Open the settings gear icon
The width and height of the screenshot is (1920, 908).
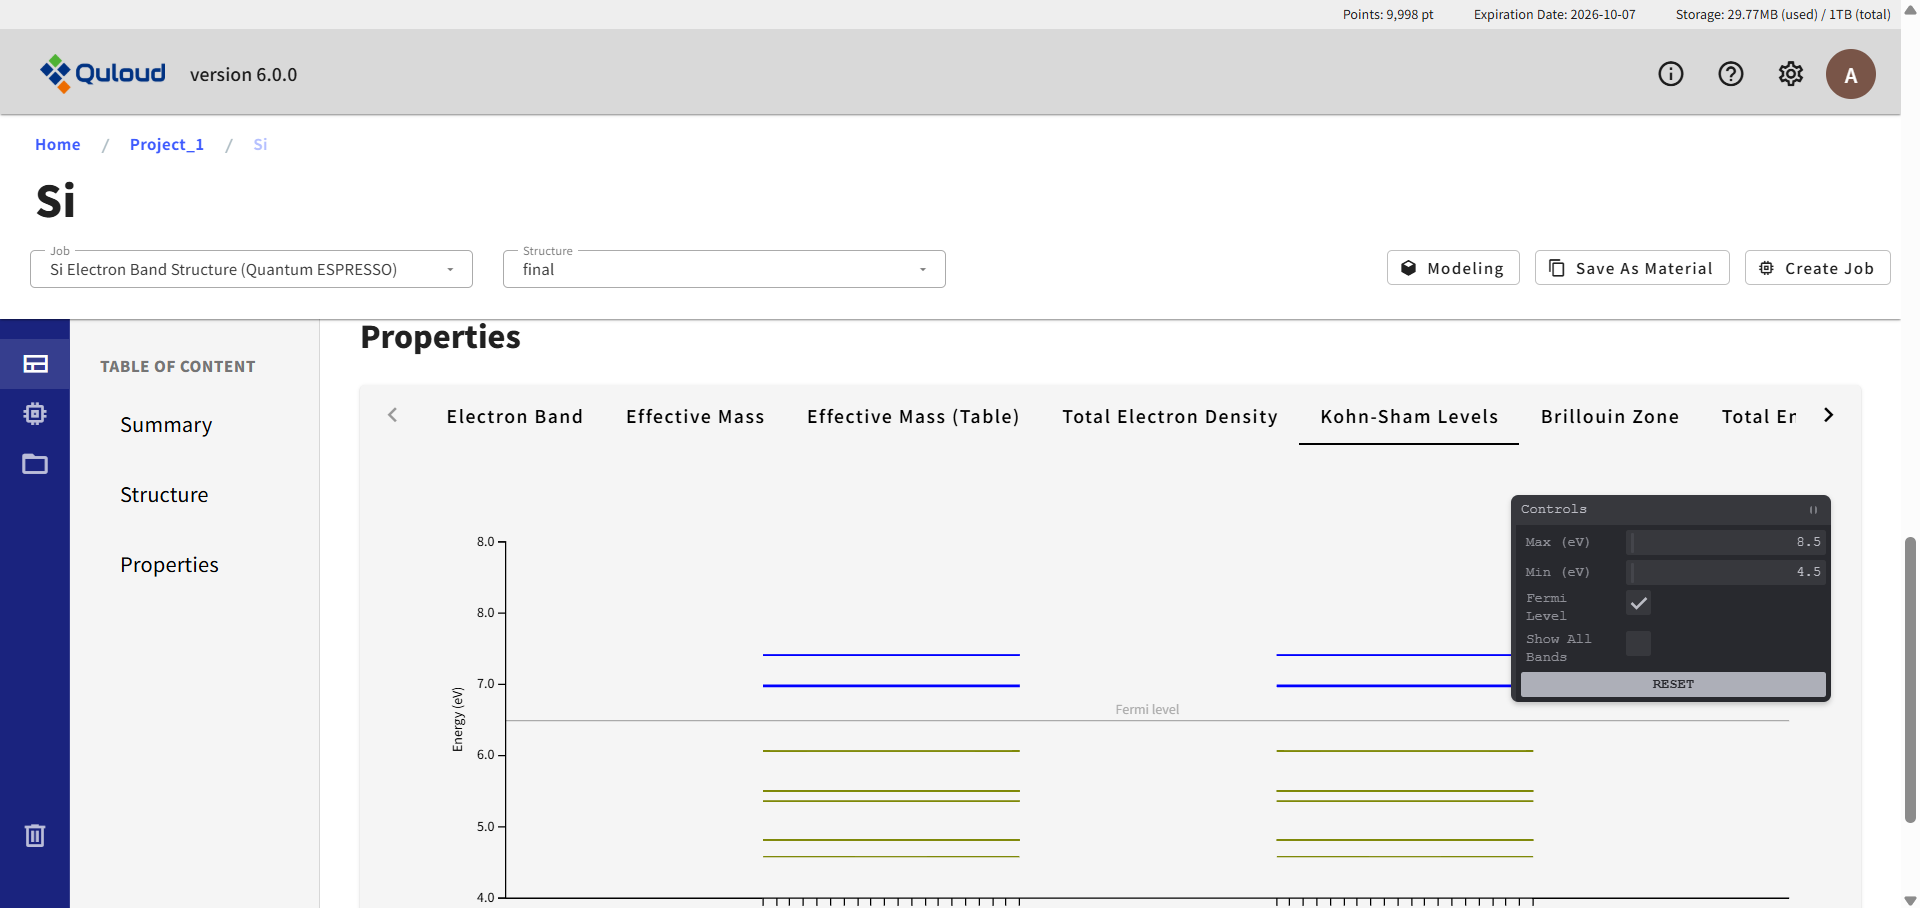pyautogui.click(x=1790, y=74)
